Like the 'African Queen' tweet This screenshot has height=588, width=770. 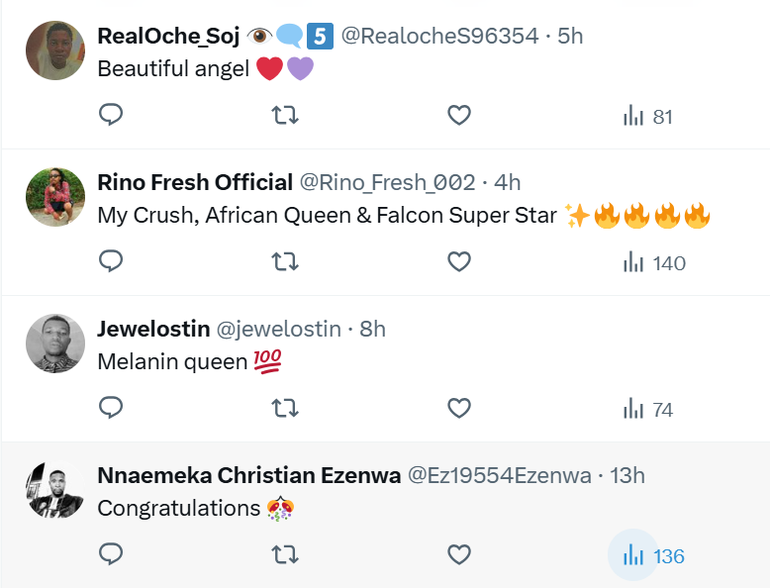459,262
